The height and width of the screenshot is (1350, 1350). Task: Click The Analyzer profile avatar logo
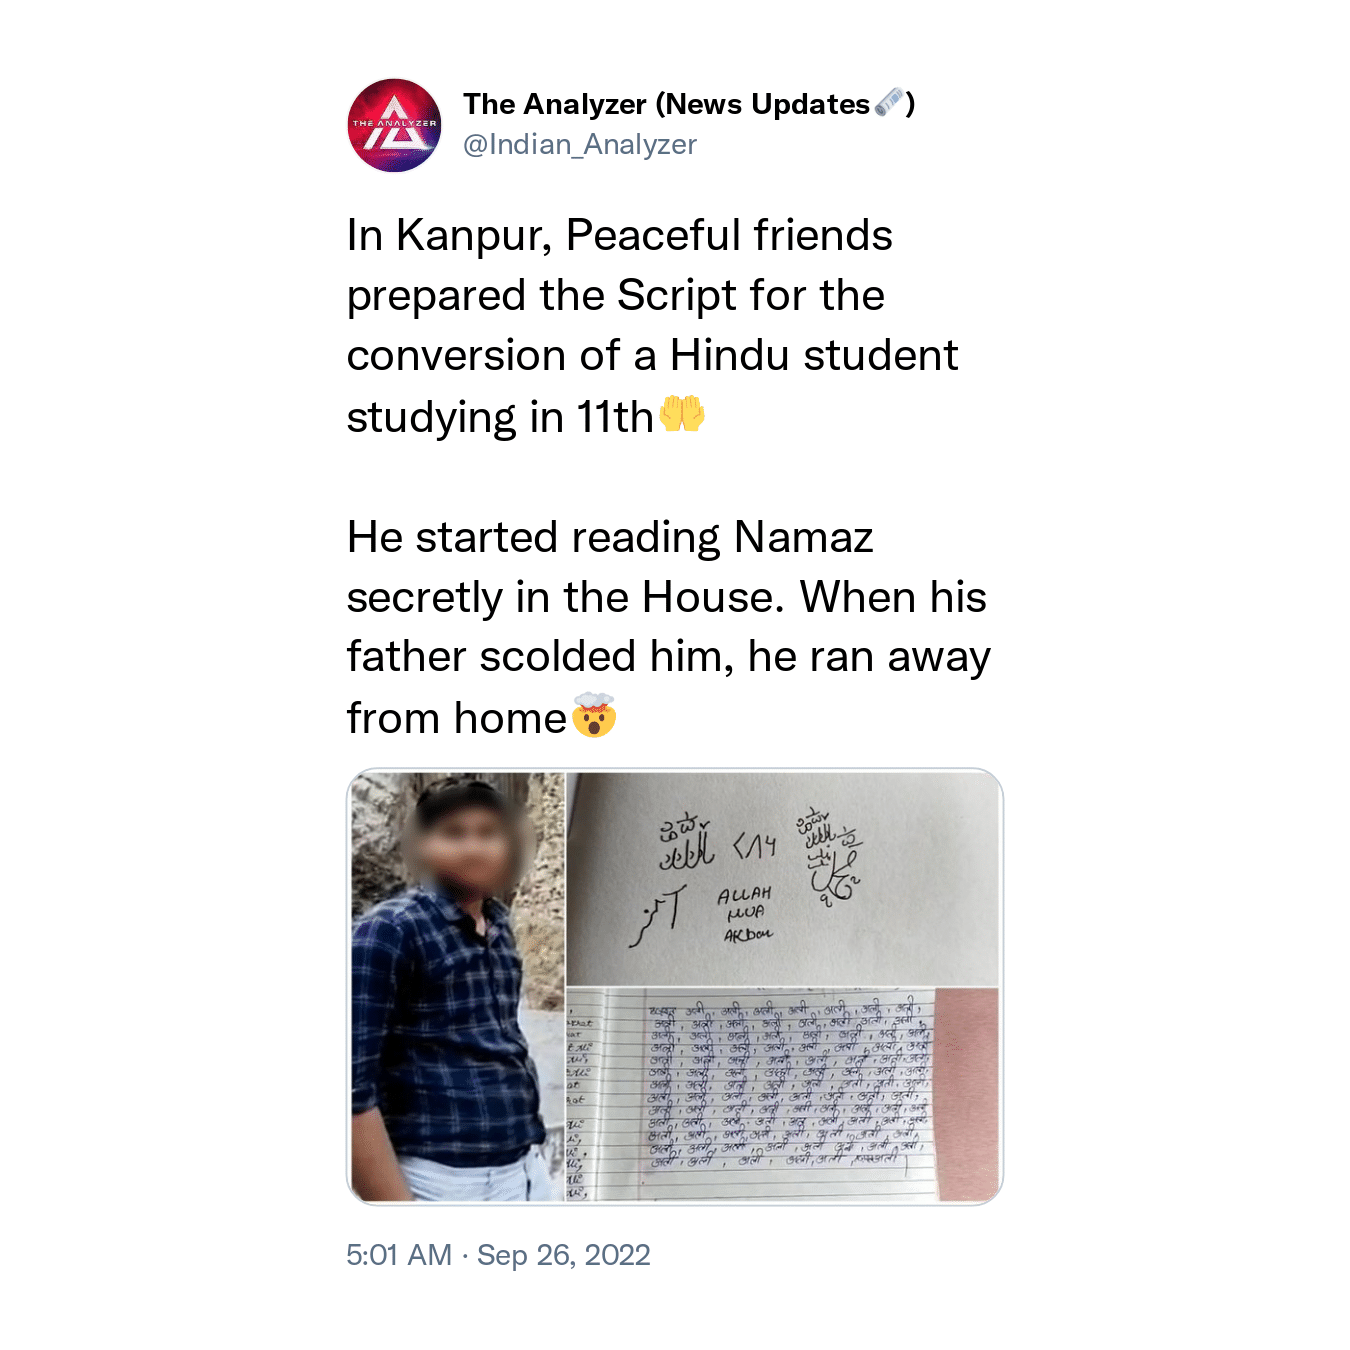(394, 125)
